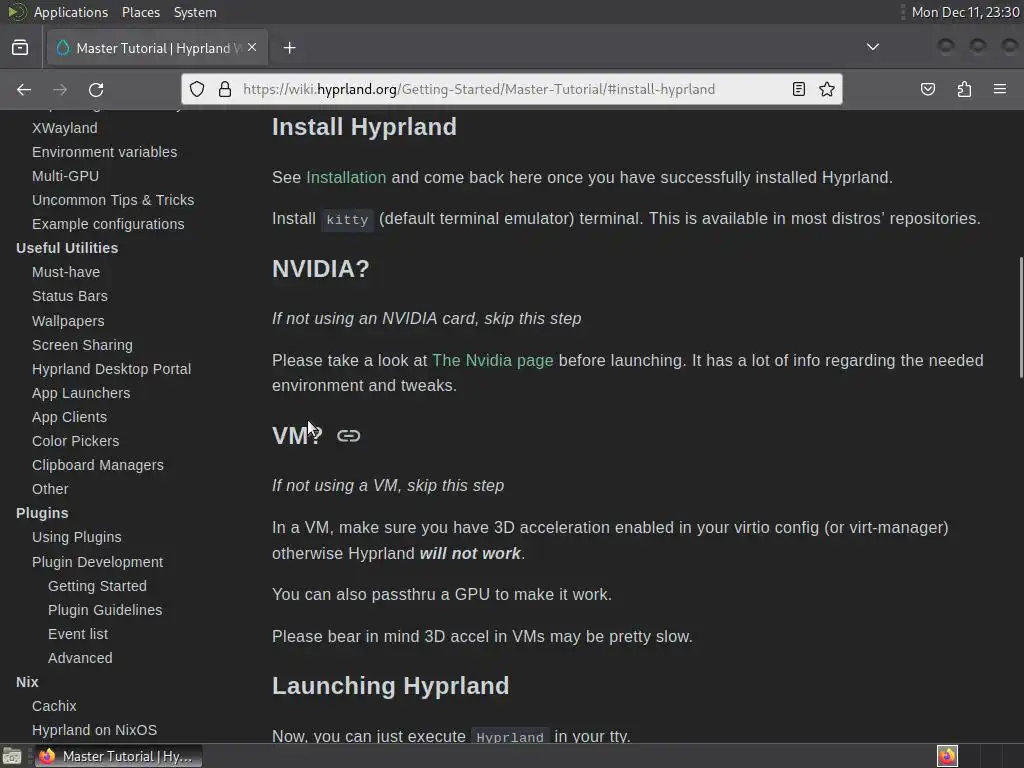Image resolution: width=1024 pixels, height=768 pixels.
Task: Switch to Master Tutorial taskbar window button
Action: coord(118,756)
